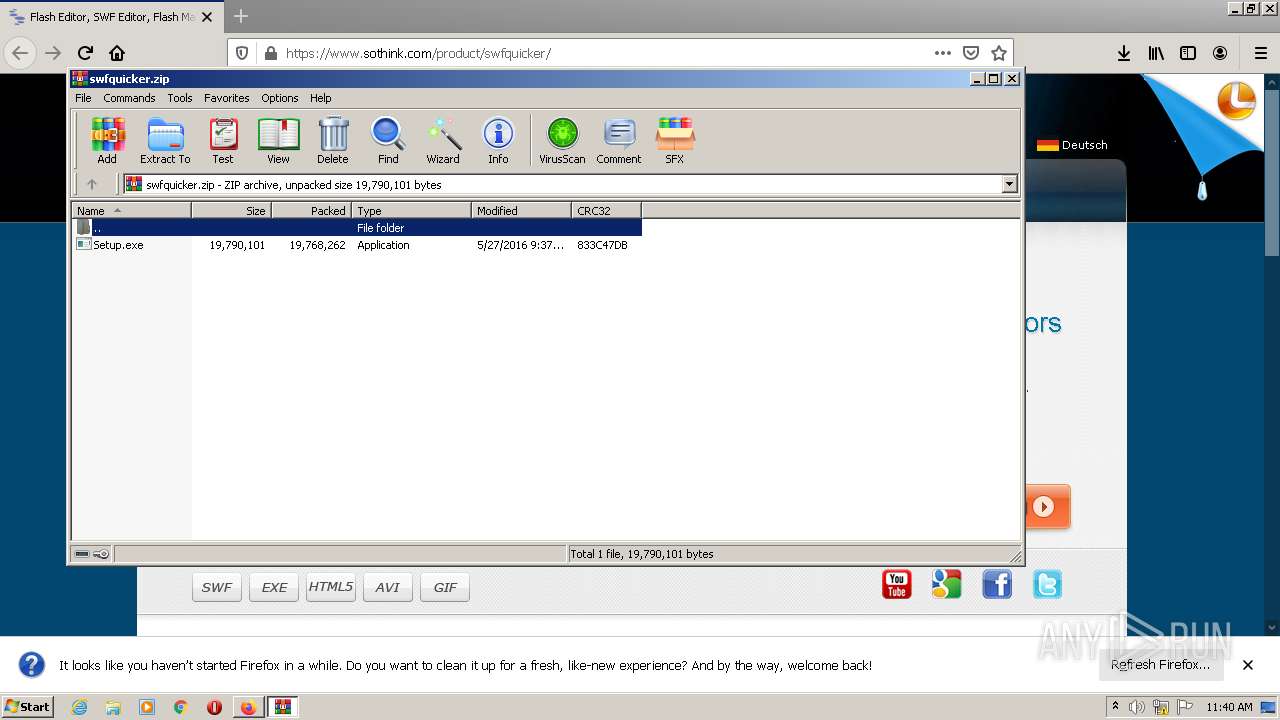
Task: Sort by the Packed column header
Action: click(x=311, y=210)
